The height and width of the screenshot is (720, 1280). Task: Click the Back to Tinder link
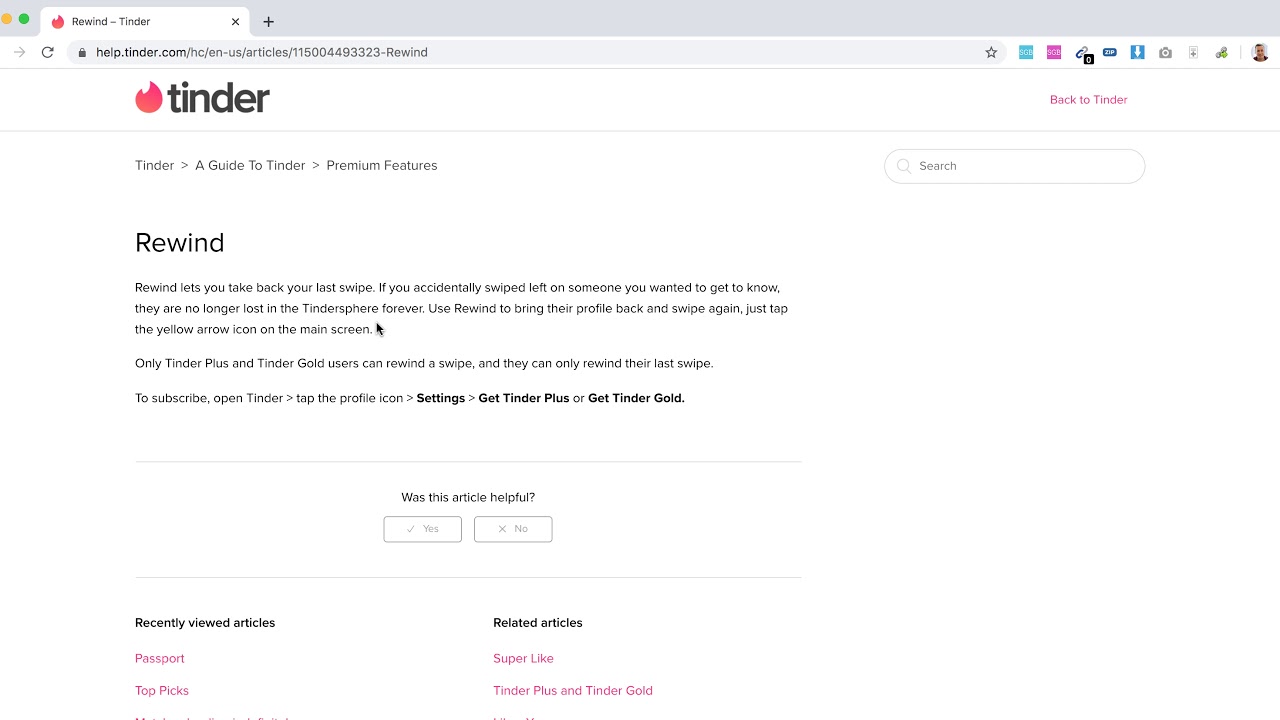(x=1088, y=100)
